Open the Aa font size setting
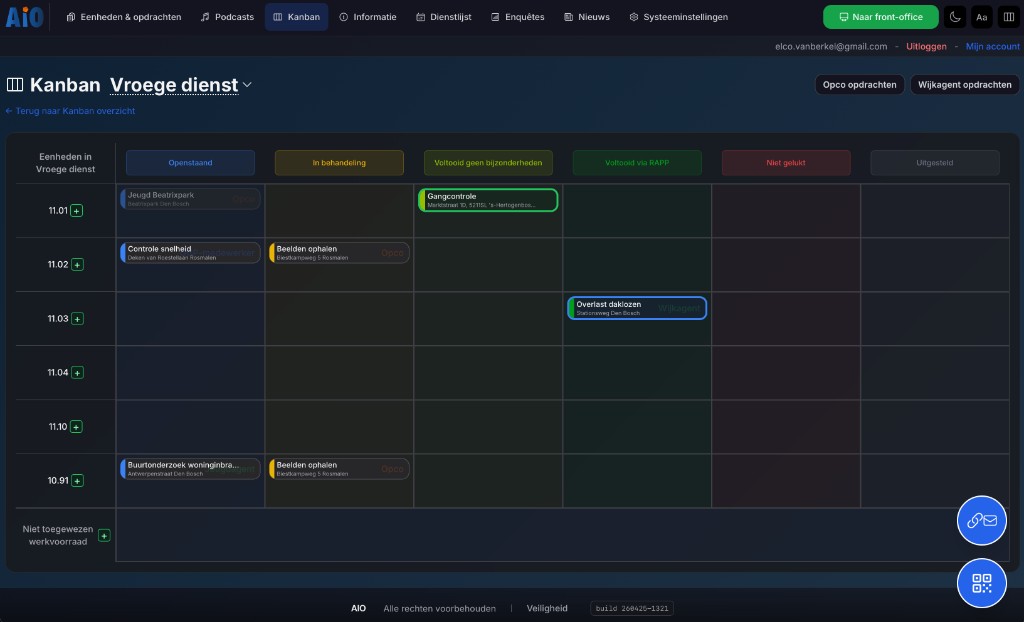Viewport: 1024px width, 622px height. point(981,17)
